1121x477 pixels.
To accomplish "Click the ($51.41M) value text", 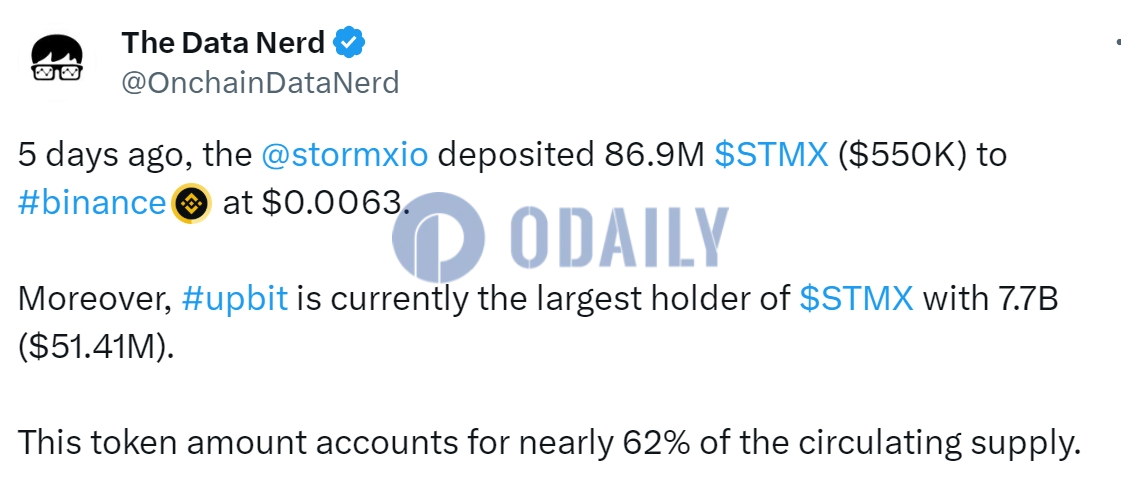I will coord(95,348).
